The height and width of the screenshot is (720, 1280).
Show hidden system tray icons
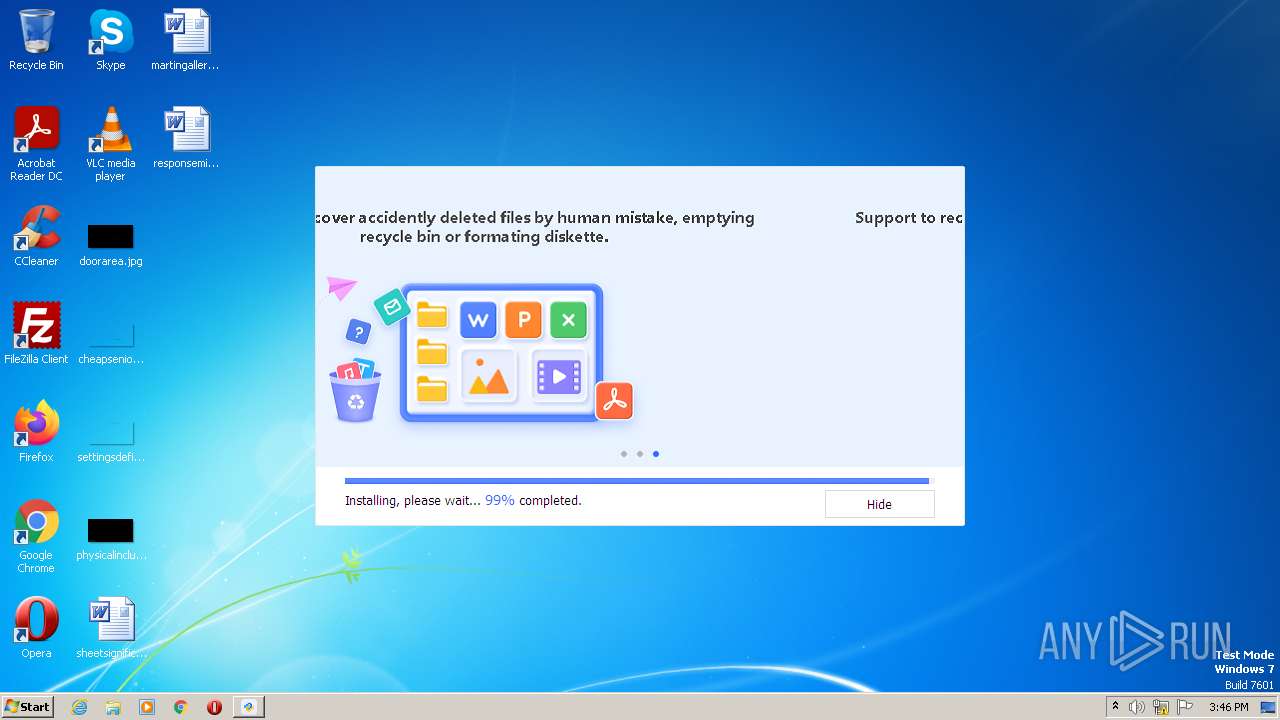pos(1115,707)
